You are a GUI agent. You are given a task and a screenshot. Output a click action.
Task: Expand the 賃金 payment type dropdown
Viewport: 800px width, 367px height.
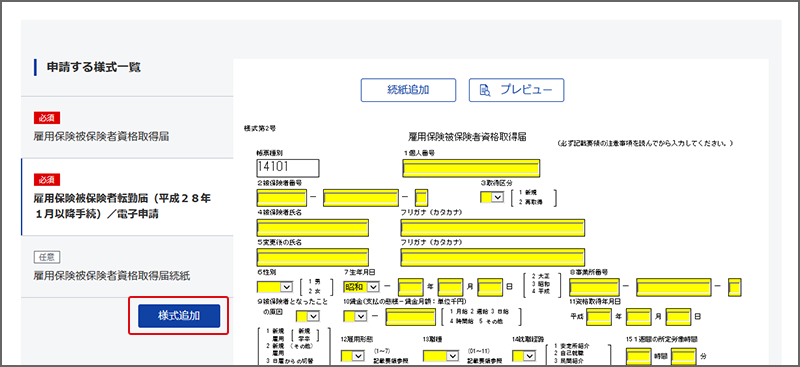[x=356, y=316]
